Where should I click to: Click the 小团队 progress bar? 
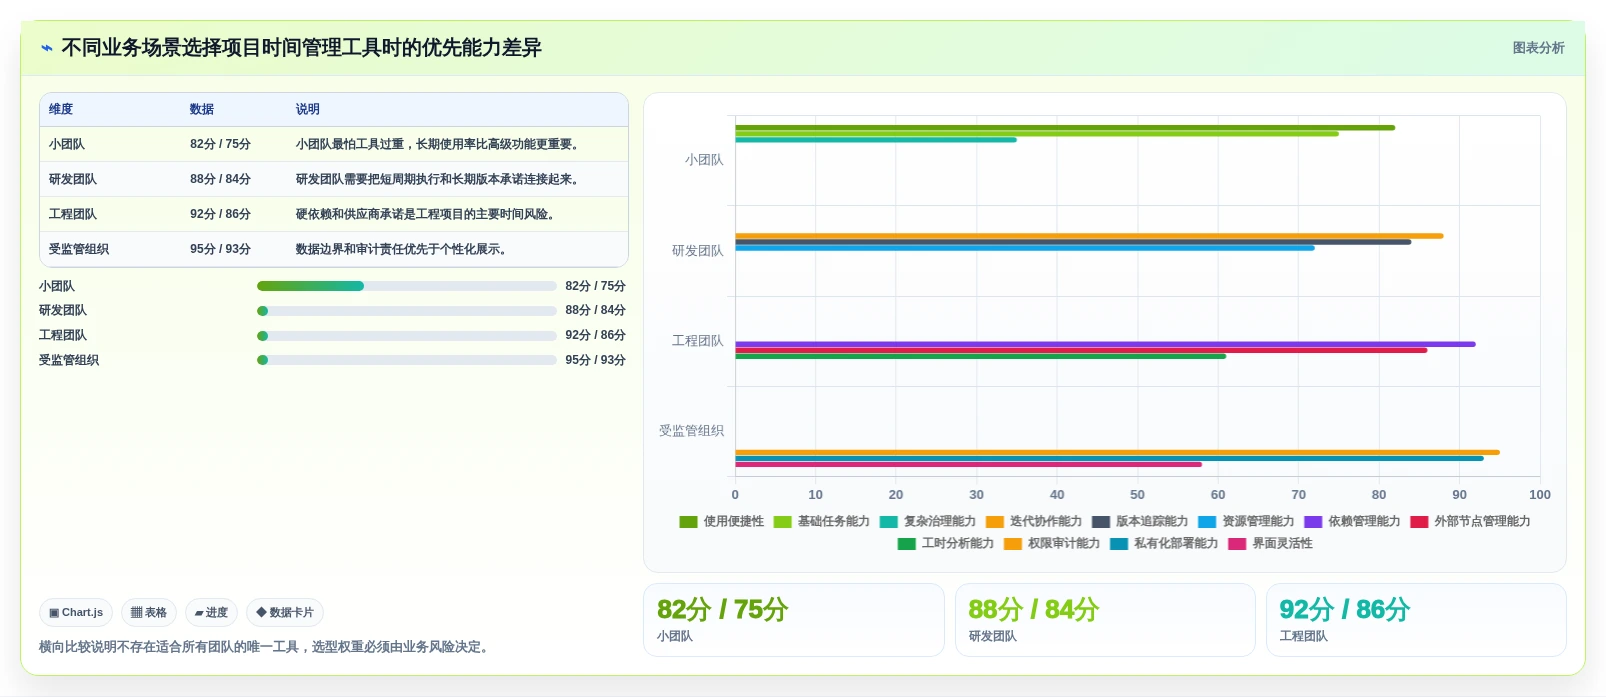[x=406, y=286]
